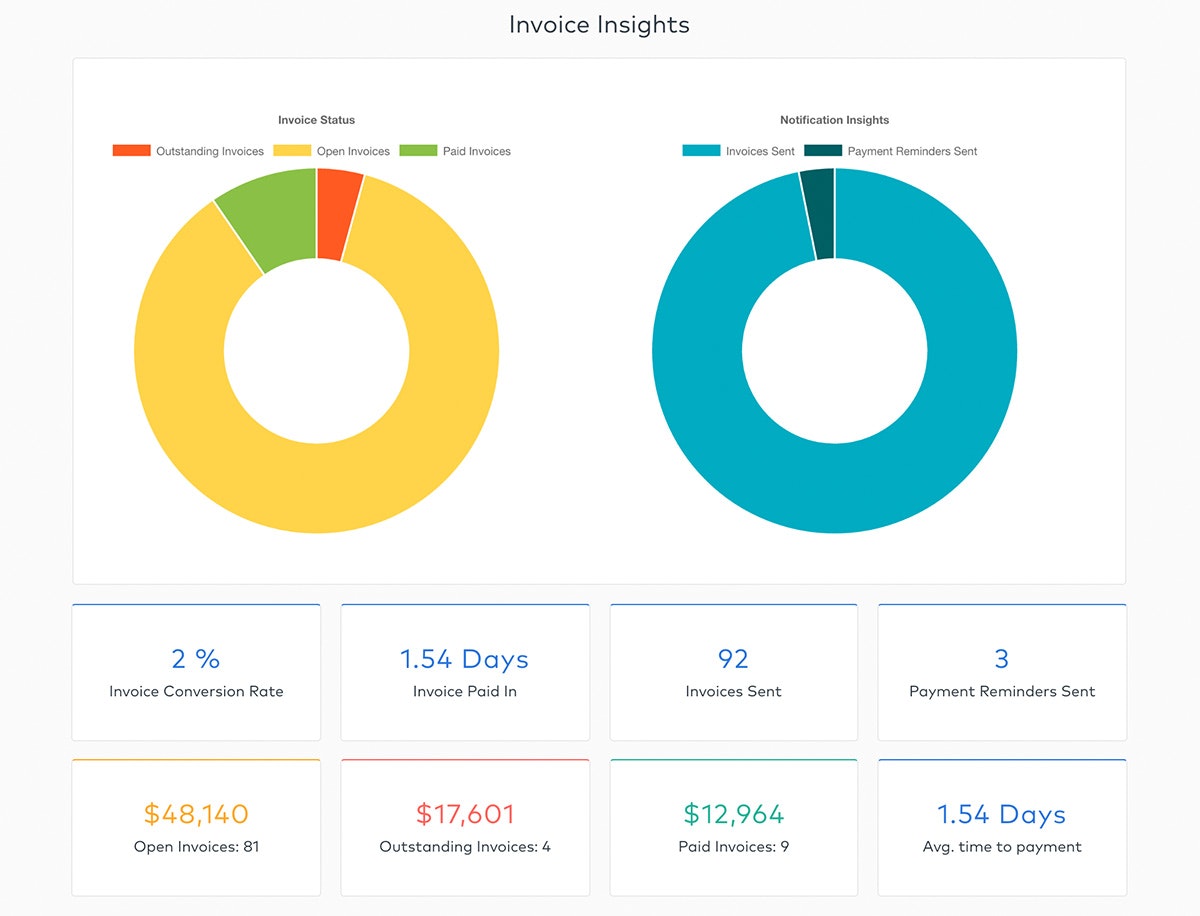Select the orange outstanding slice of Invoice Status

pos(336,214)
